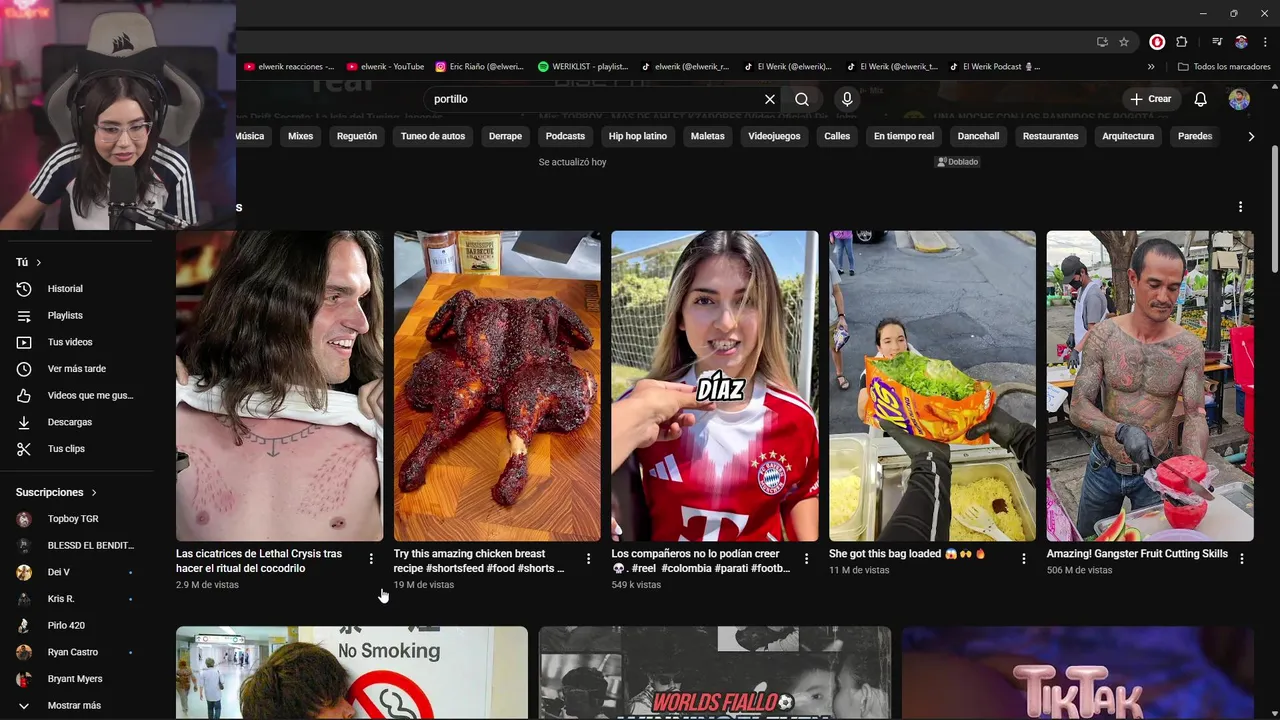Play the chips bag short thumbnail
This screenshot has height=720, width=1280.
pos(932,386)
